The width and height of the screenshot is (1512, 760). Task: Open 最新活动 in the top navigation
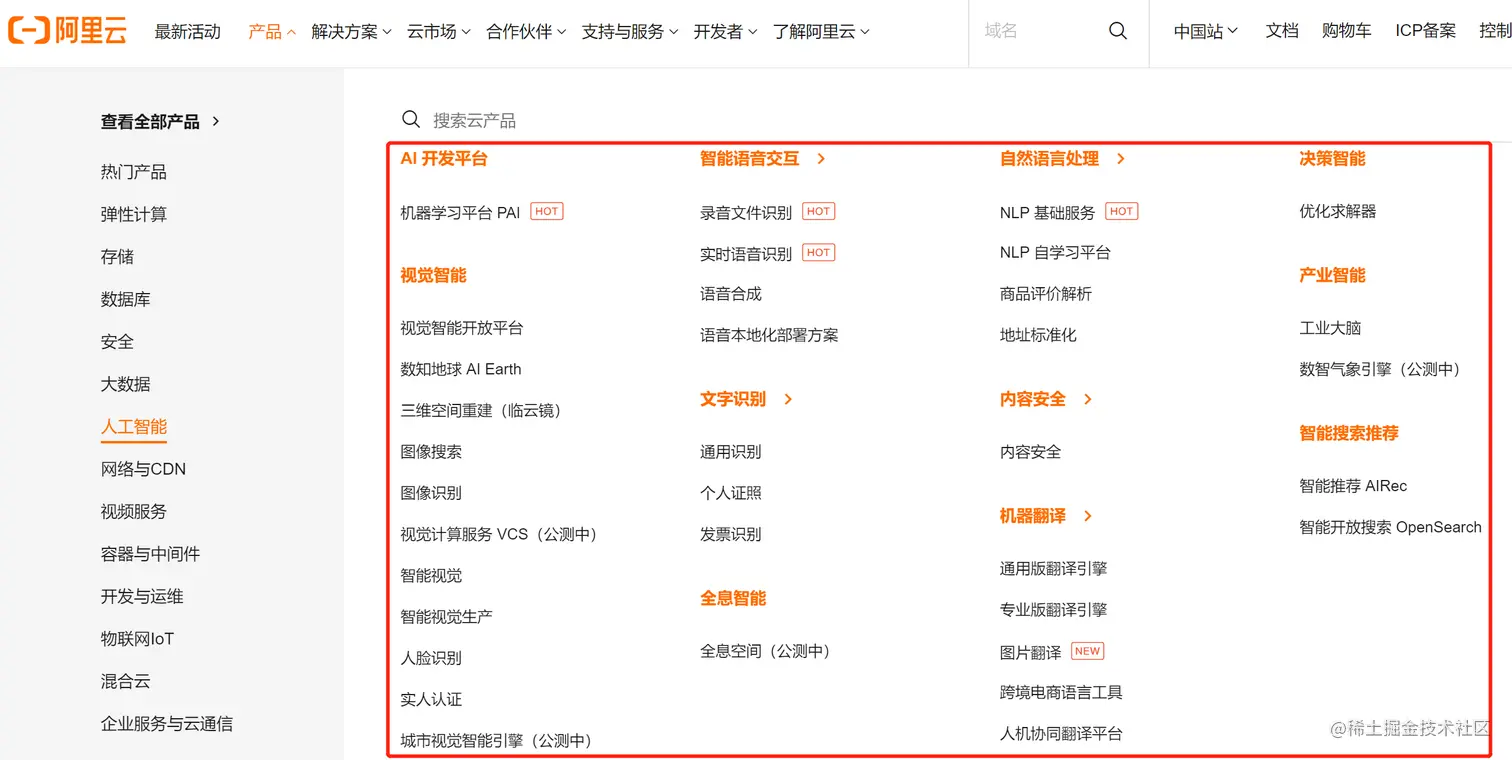tap(187, 32)
